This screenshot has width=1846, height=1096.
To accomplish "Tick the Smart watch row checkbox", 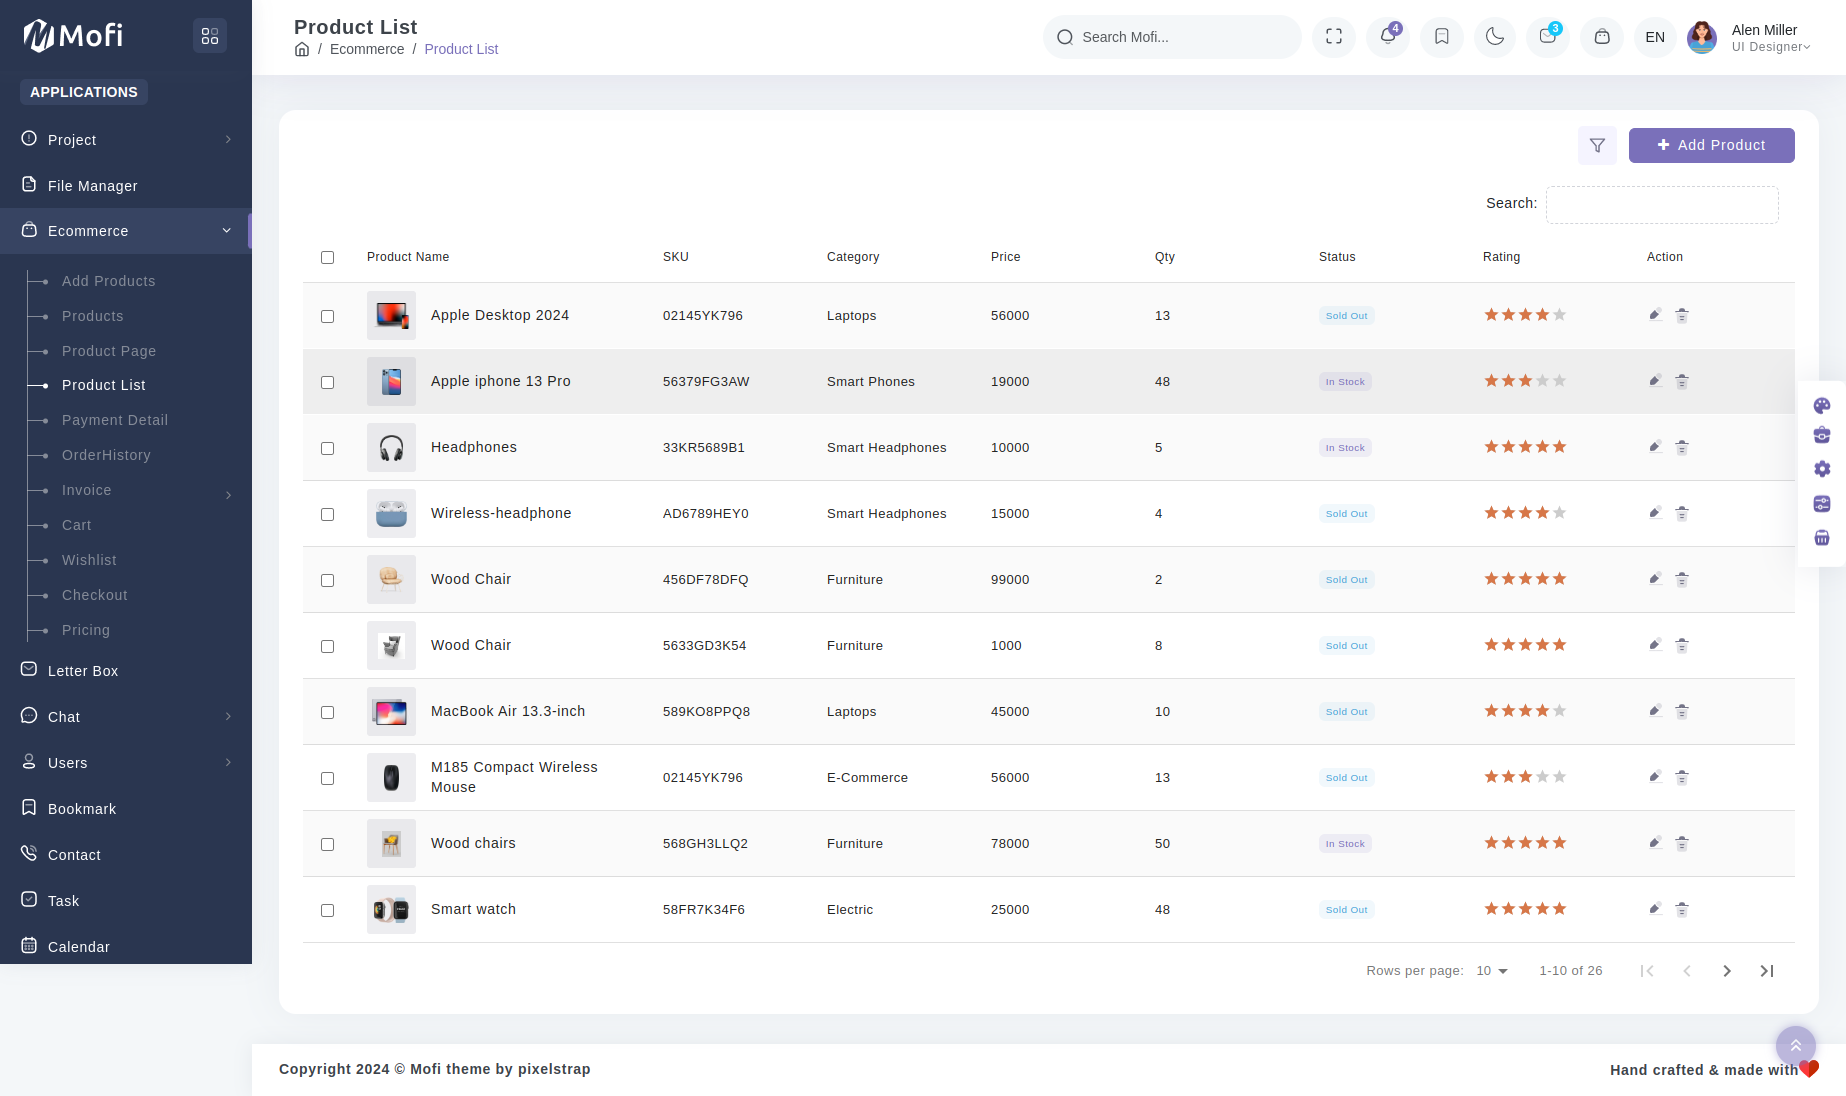I will (x=327, y=910).
